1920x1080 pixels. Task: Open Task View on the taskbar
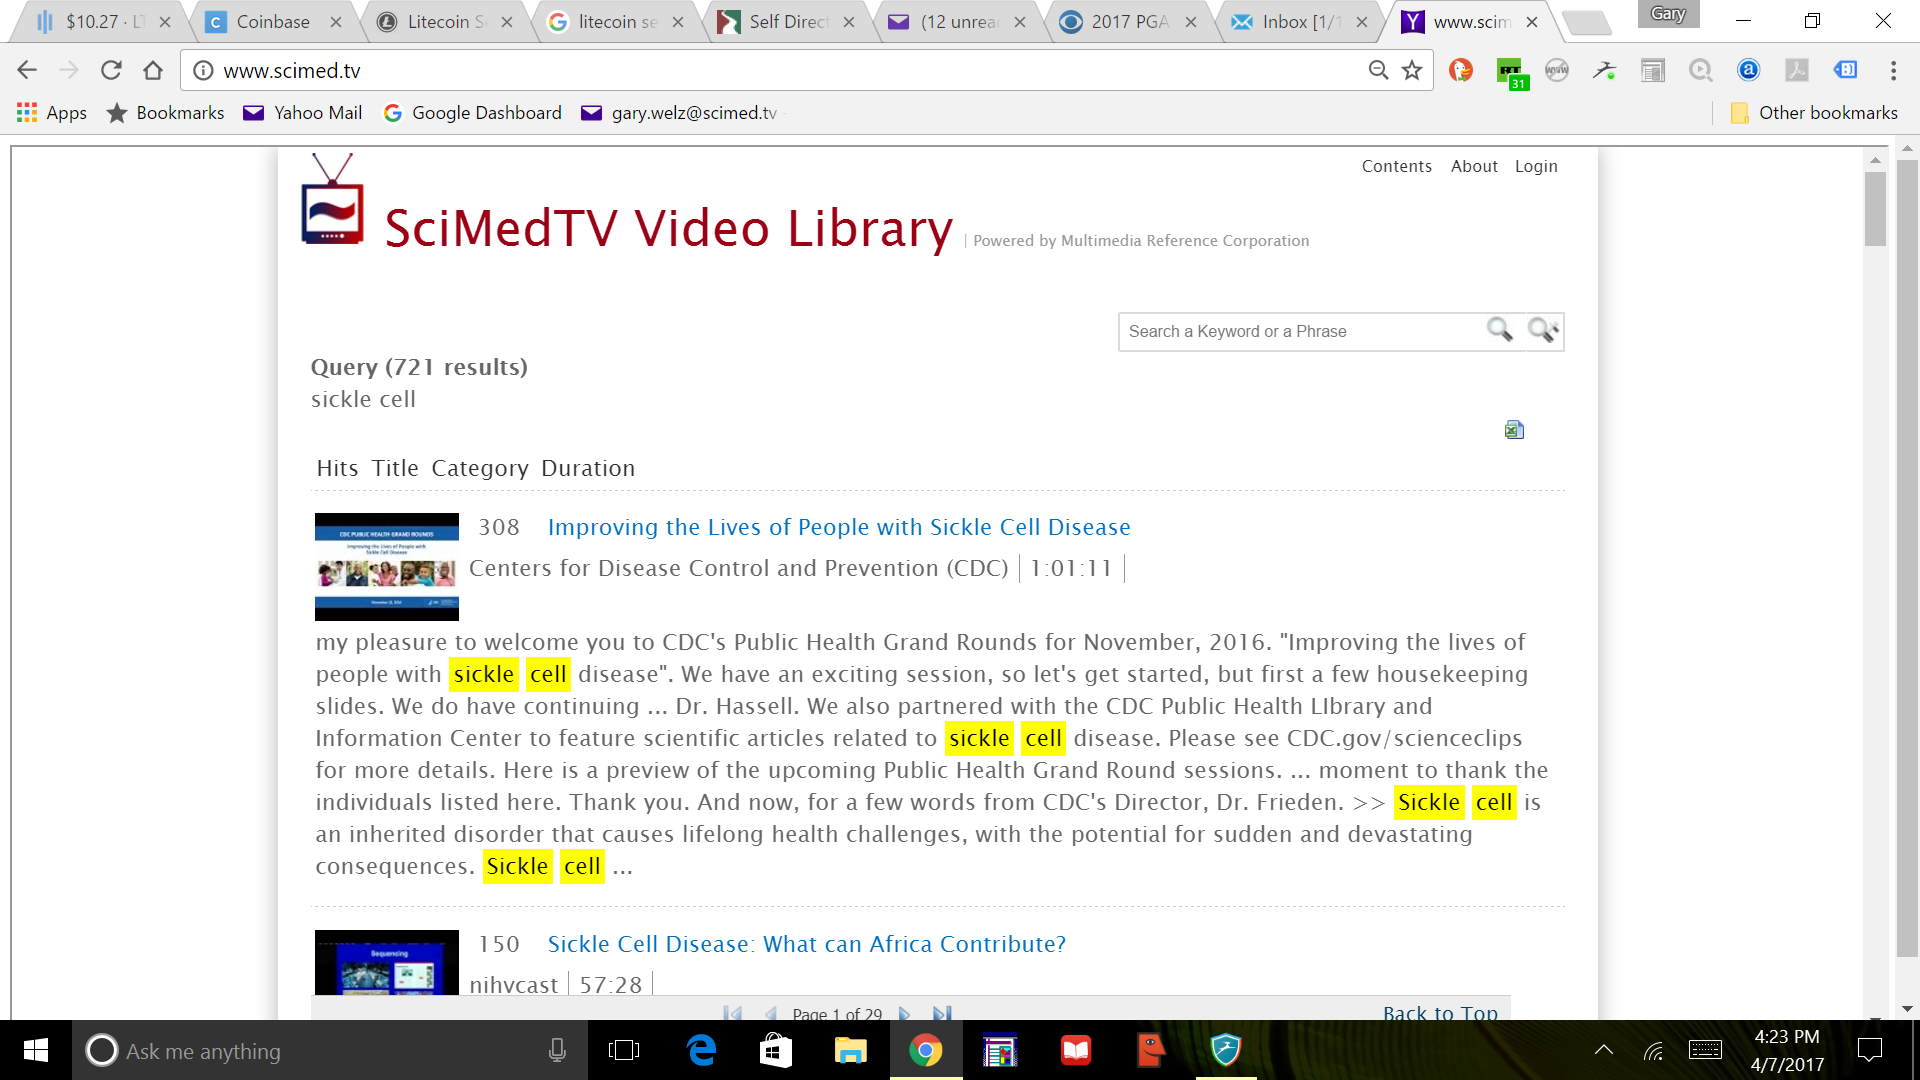(x=624, y=1050)
